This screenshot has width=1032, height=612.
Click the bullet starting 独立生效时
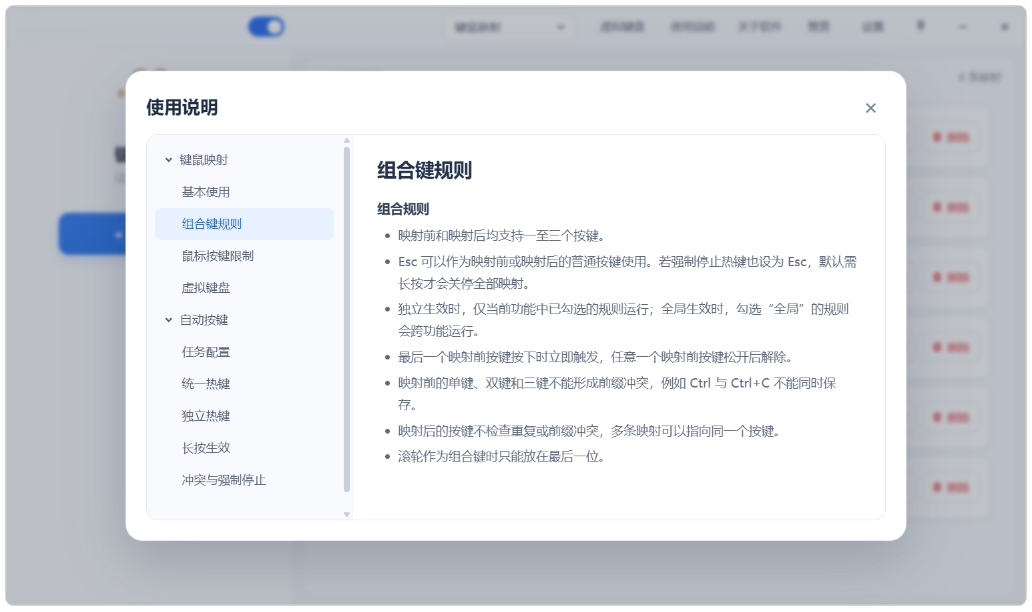(623, 320)
